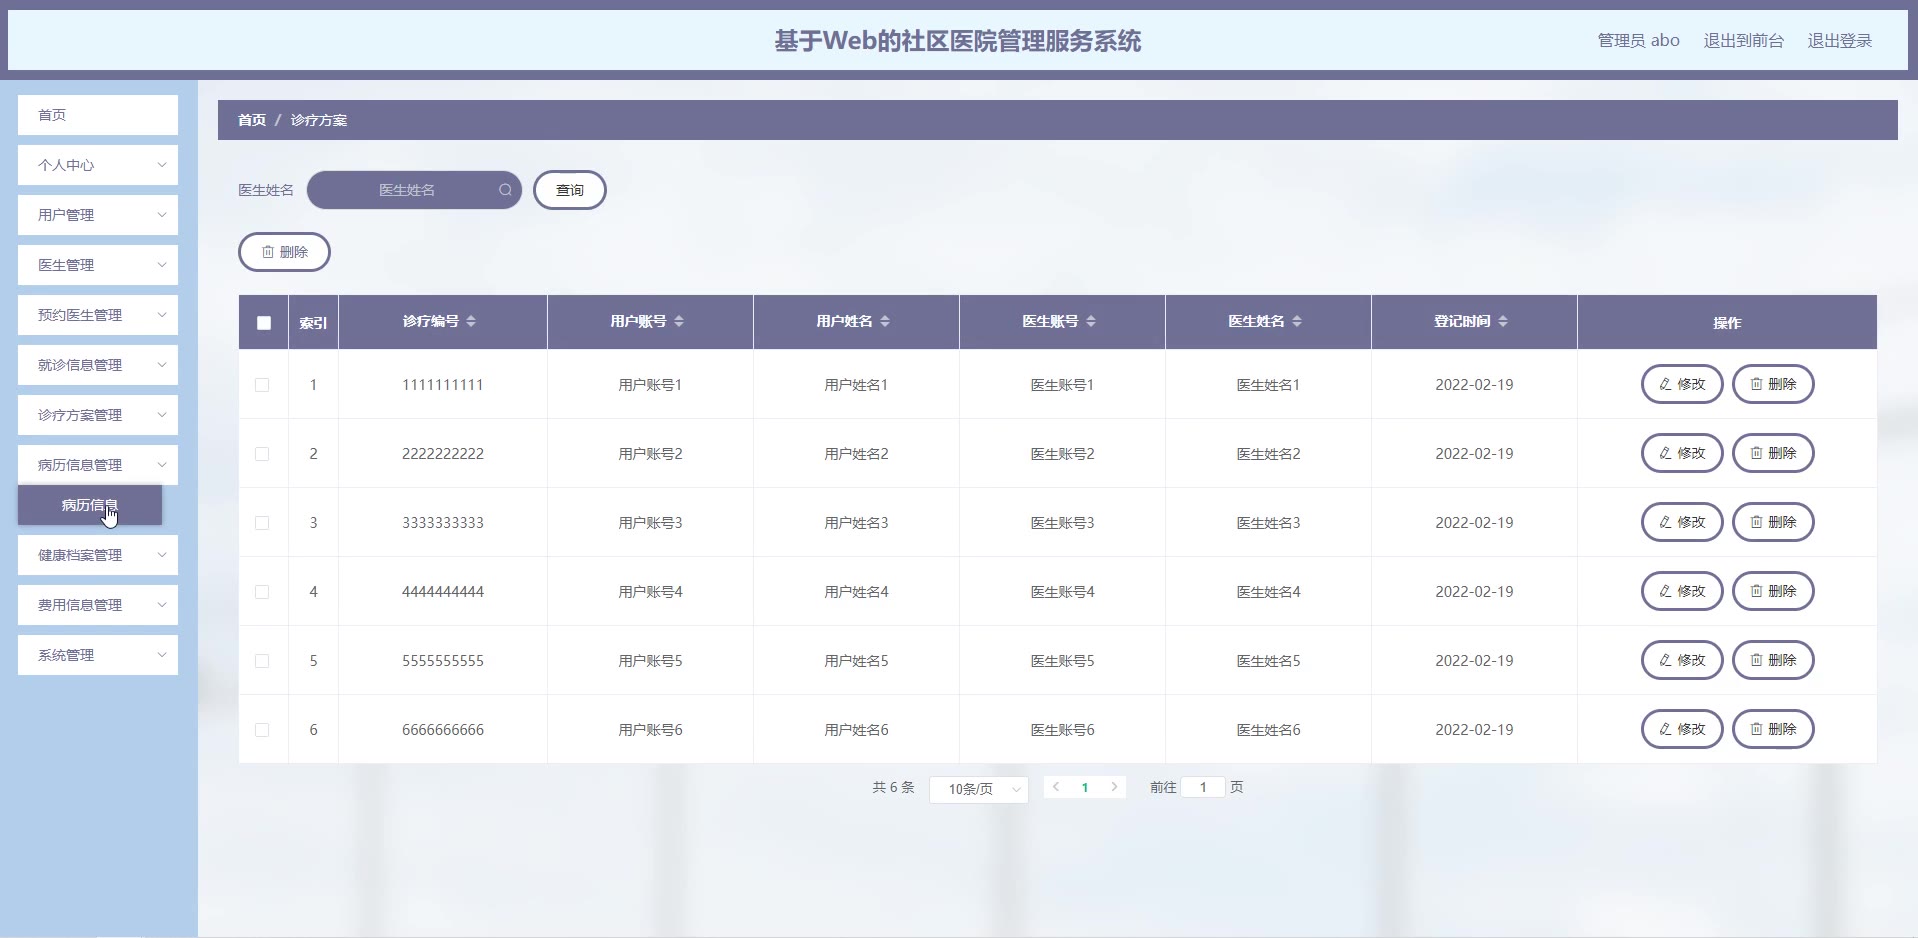Sort by 诊疗编号 column arrows
The height and width of the screenshot is (938, 1918).
[471, 321]
